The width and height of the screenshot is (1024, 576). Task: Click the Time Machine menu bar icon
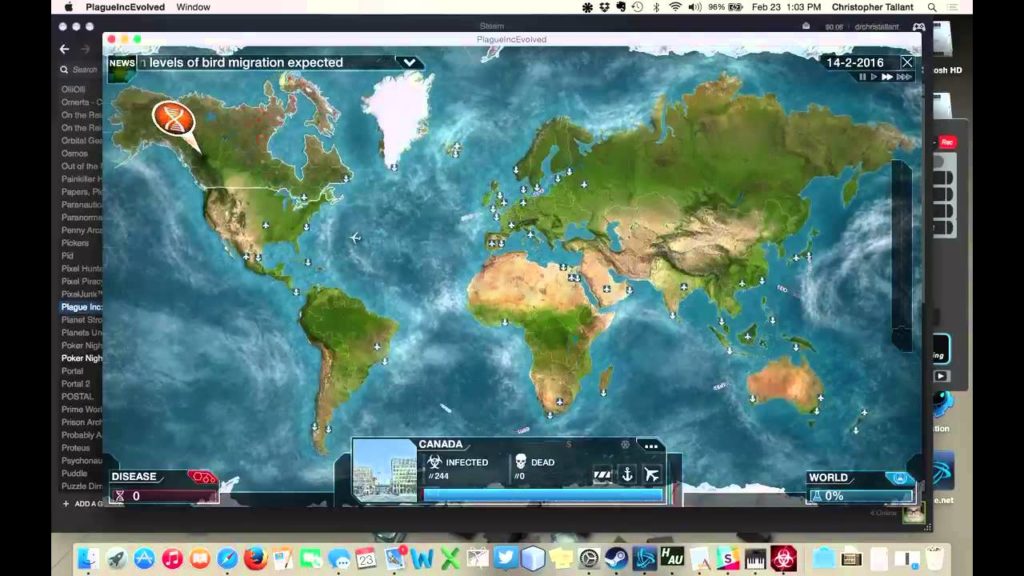637,7
